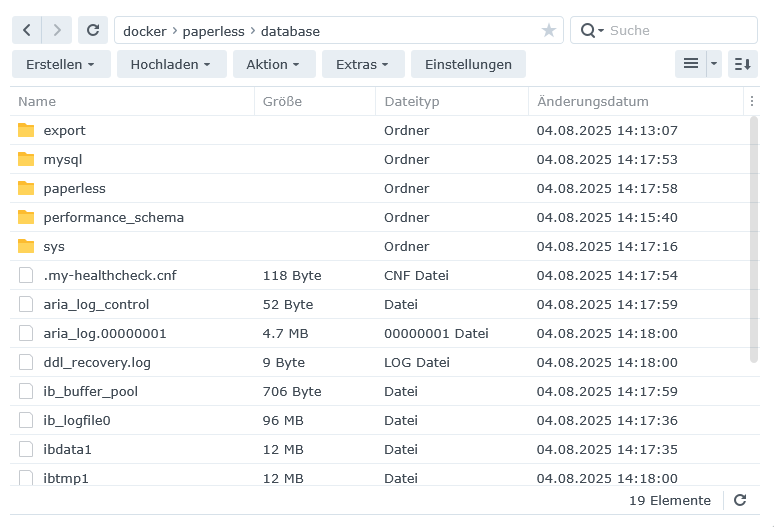
Task: Click the ibdata1 file icon
Action: pyautogui.click(x=26, y=450)
